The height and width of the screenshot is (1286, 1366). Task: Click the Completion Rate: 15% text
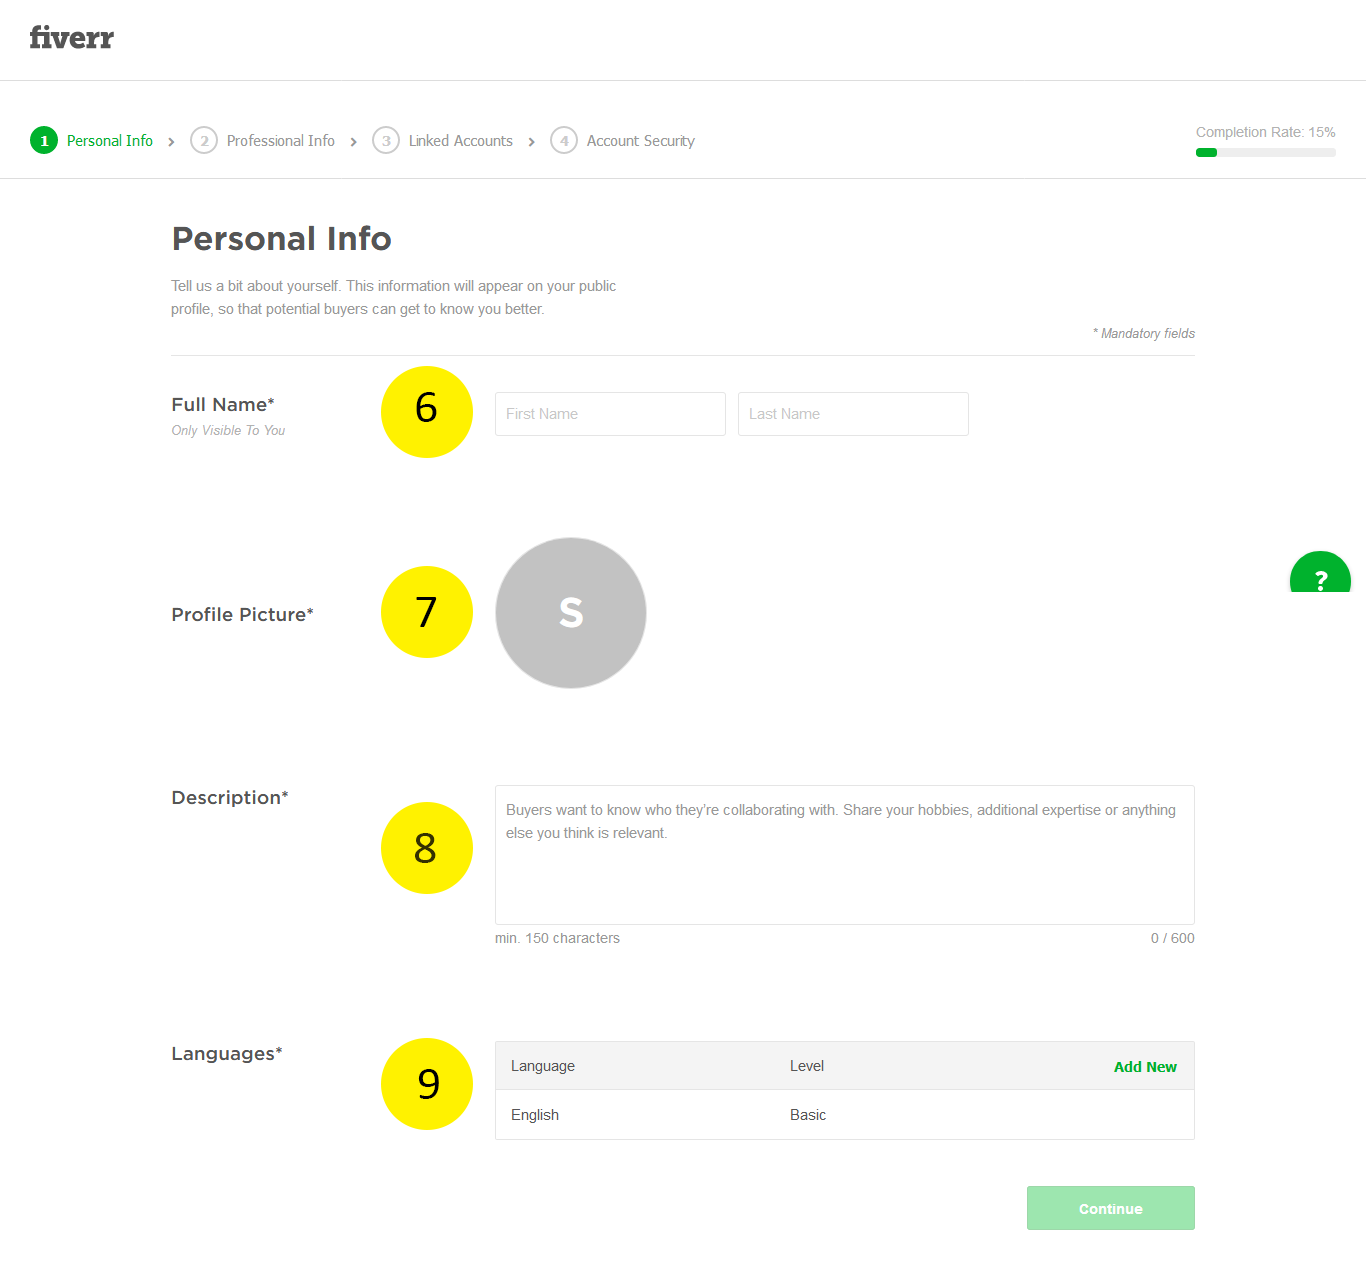1266,132
